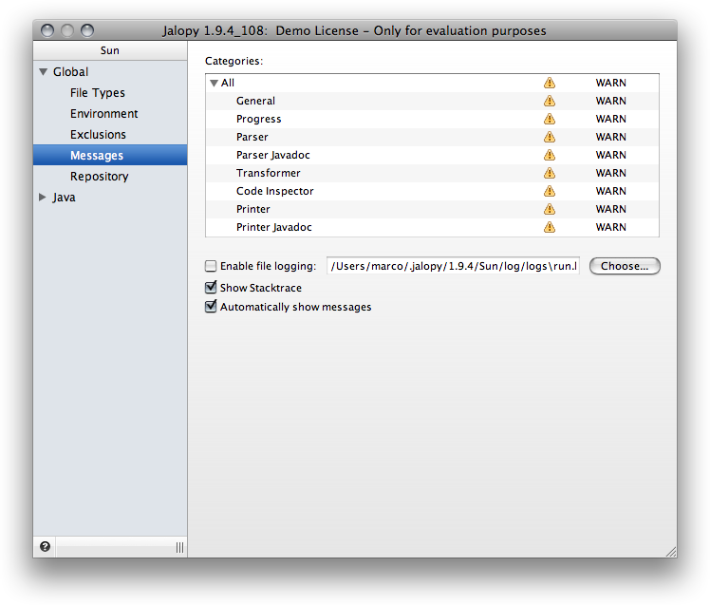This screenshot has width=710, height=605.
Task: Open Environment settings page
Action: click(104, 114)
